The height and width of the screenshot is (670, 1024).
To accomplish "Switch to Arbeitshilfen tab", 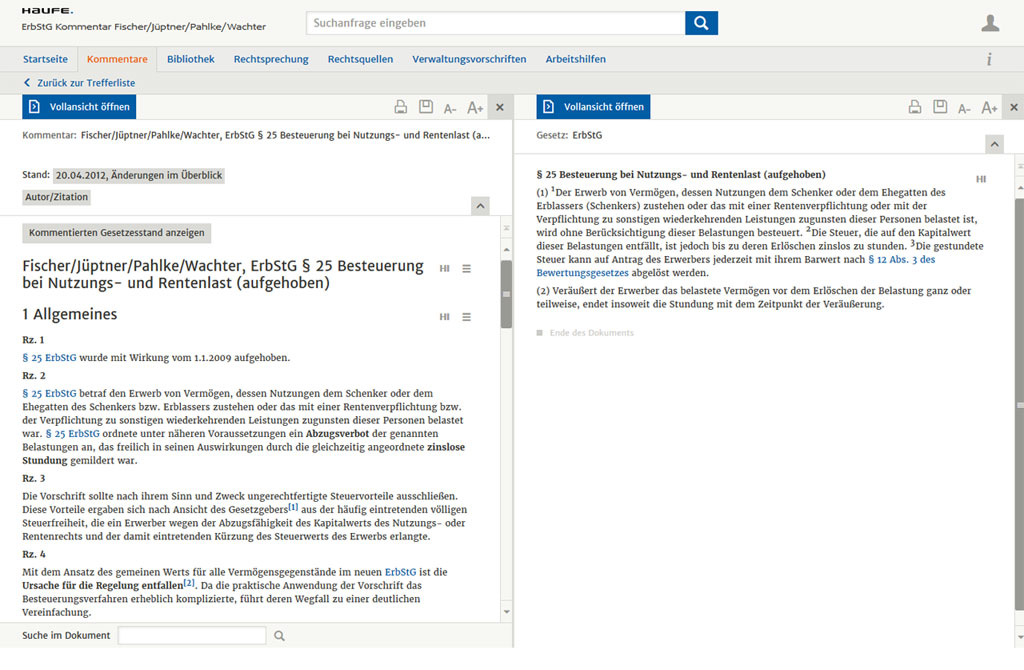I will pyautogui.click(x=575, y=59).
